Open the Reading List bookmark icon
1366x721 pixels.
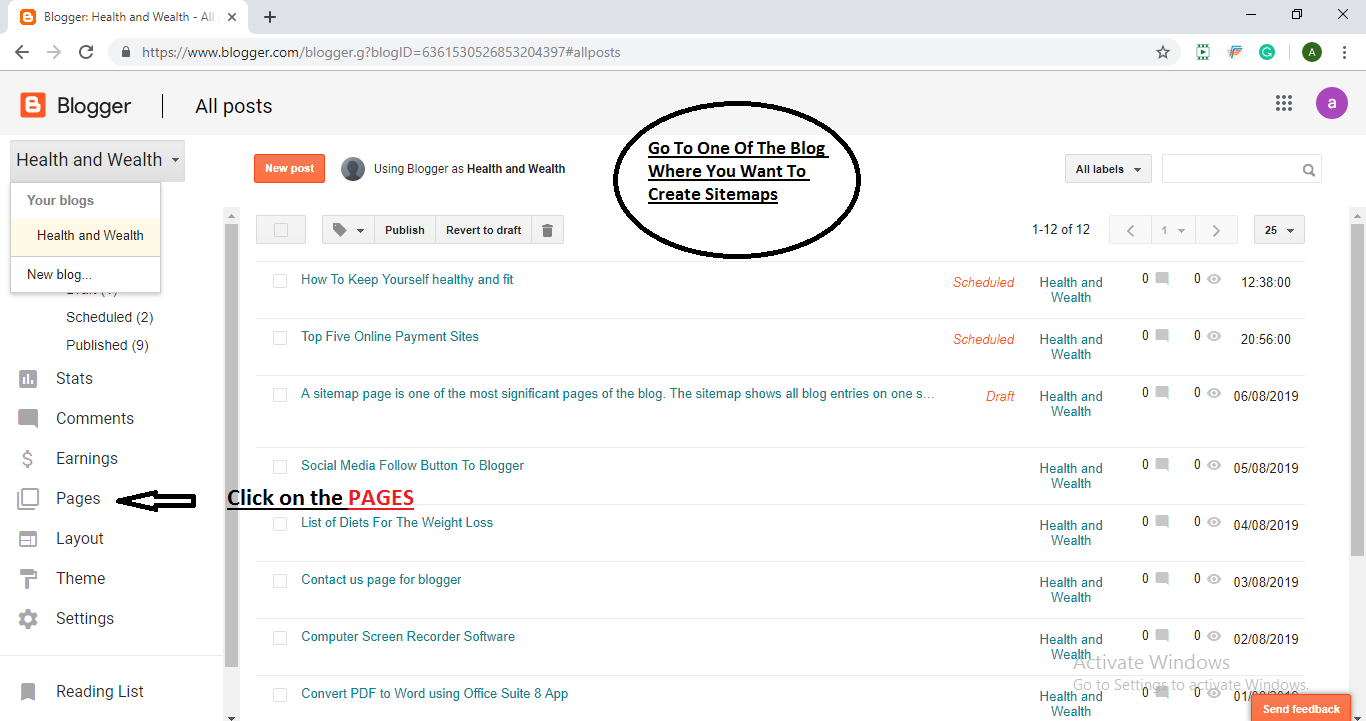pyautogui.click(x=29, y=691)
